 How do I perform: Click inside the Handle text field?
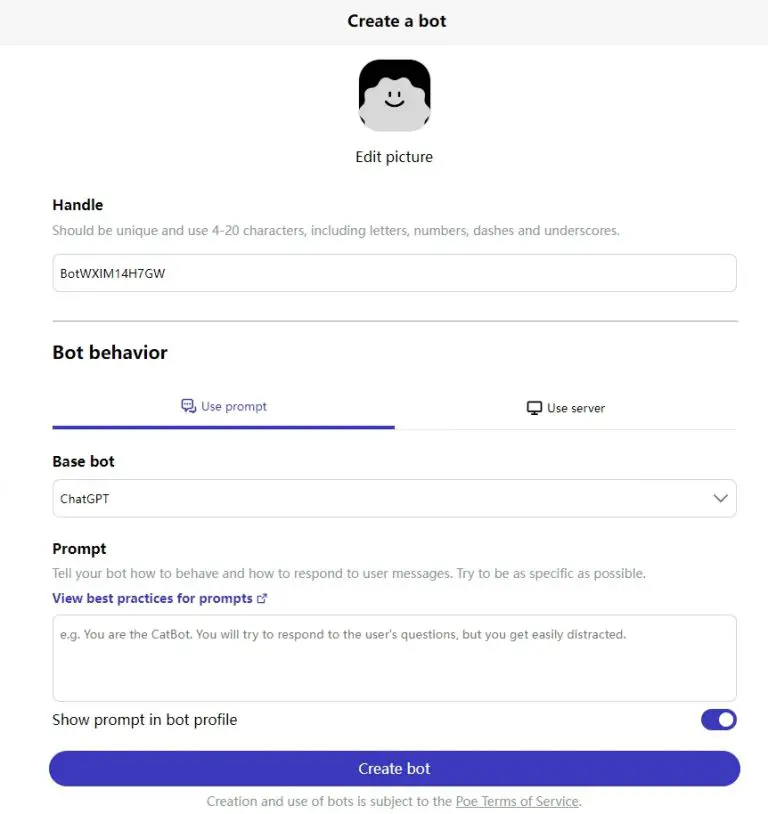[394, 272]
